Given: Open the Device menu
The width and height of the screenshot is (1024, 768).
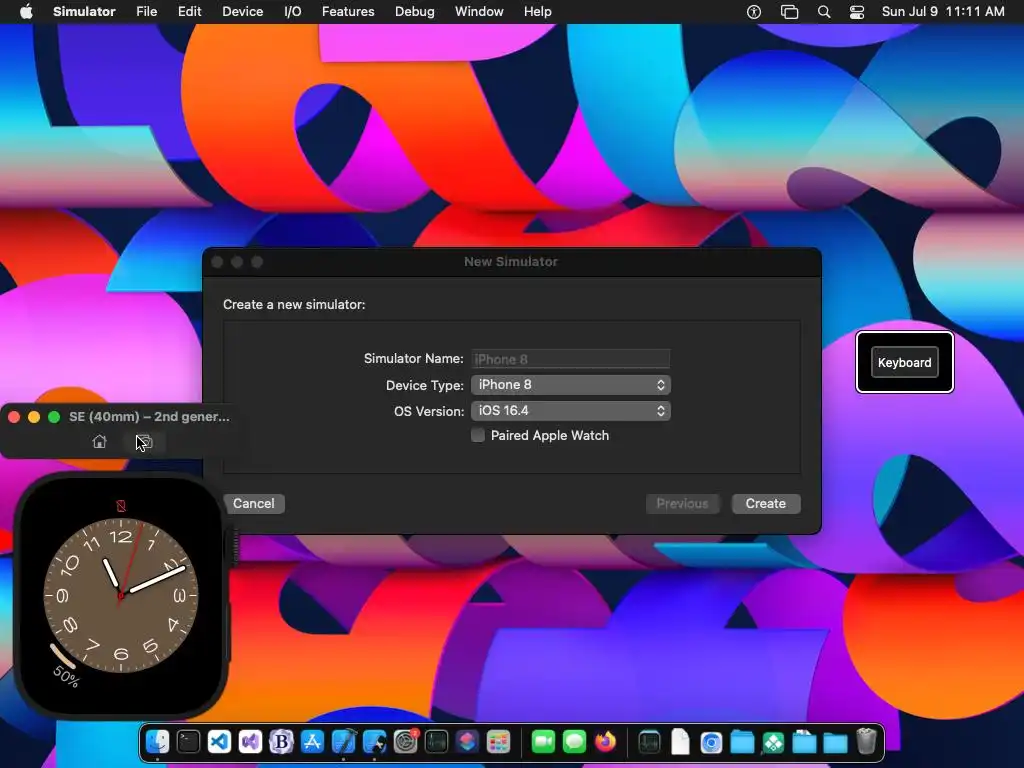Looking at the screenshot, I should (x=242, y=12).
